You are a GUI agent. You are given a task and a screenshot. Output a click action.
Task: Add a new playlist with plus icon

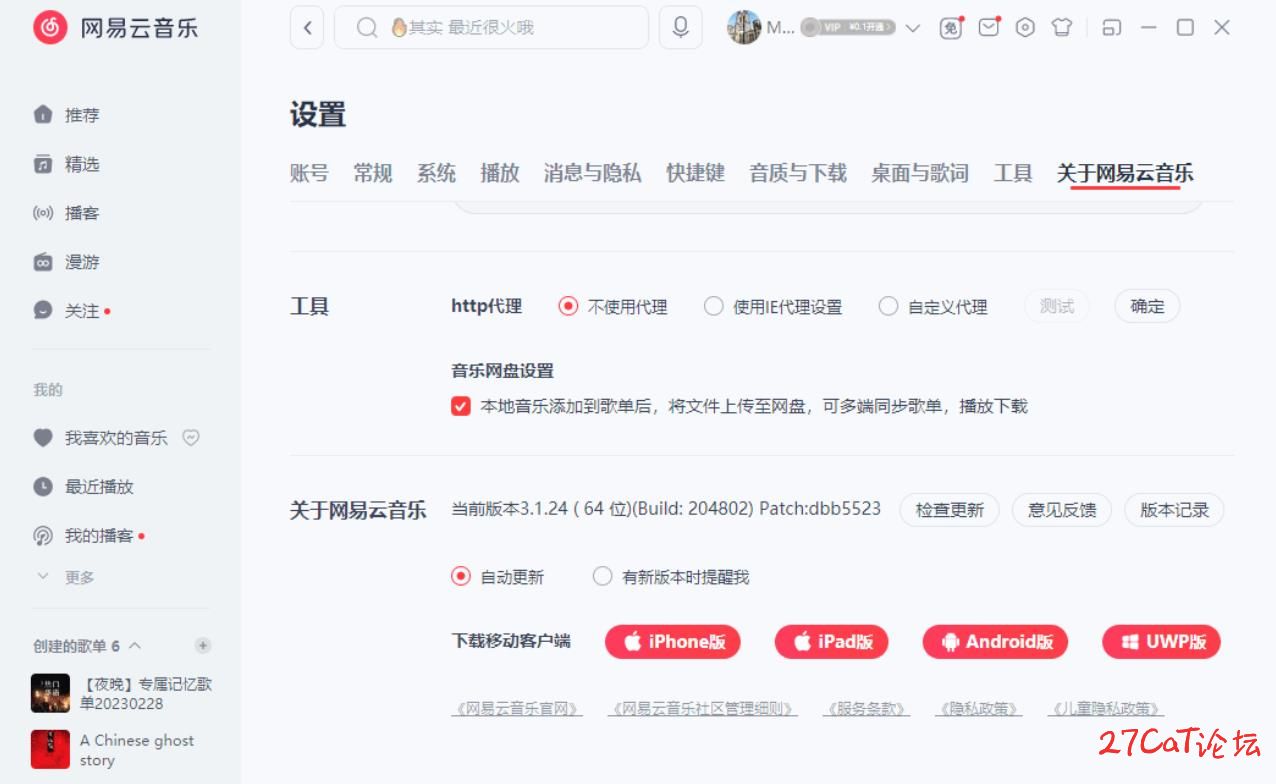pos(203,645)
